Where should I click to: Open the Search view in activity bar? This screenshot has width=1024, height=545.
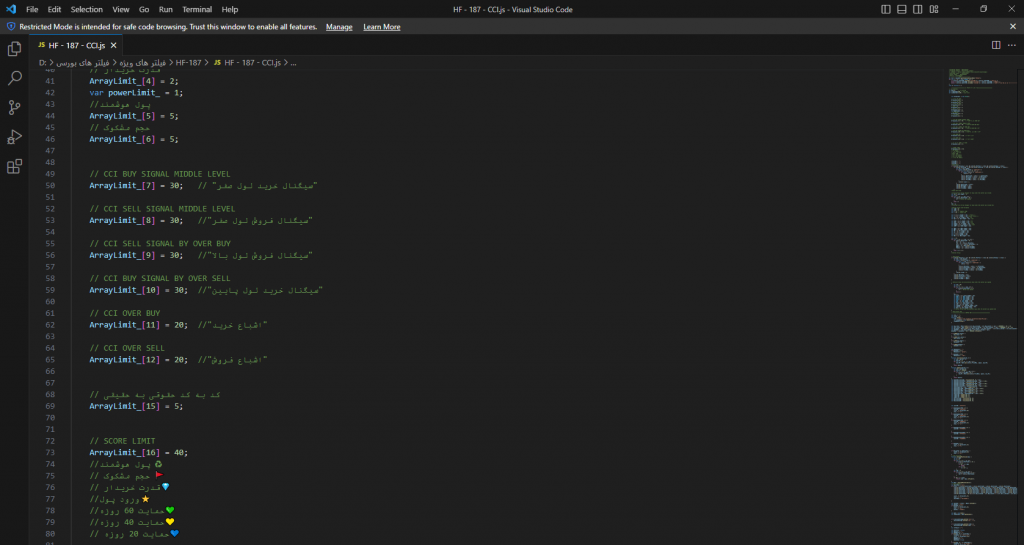(15, 78)
